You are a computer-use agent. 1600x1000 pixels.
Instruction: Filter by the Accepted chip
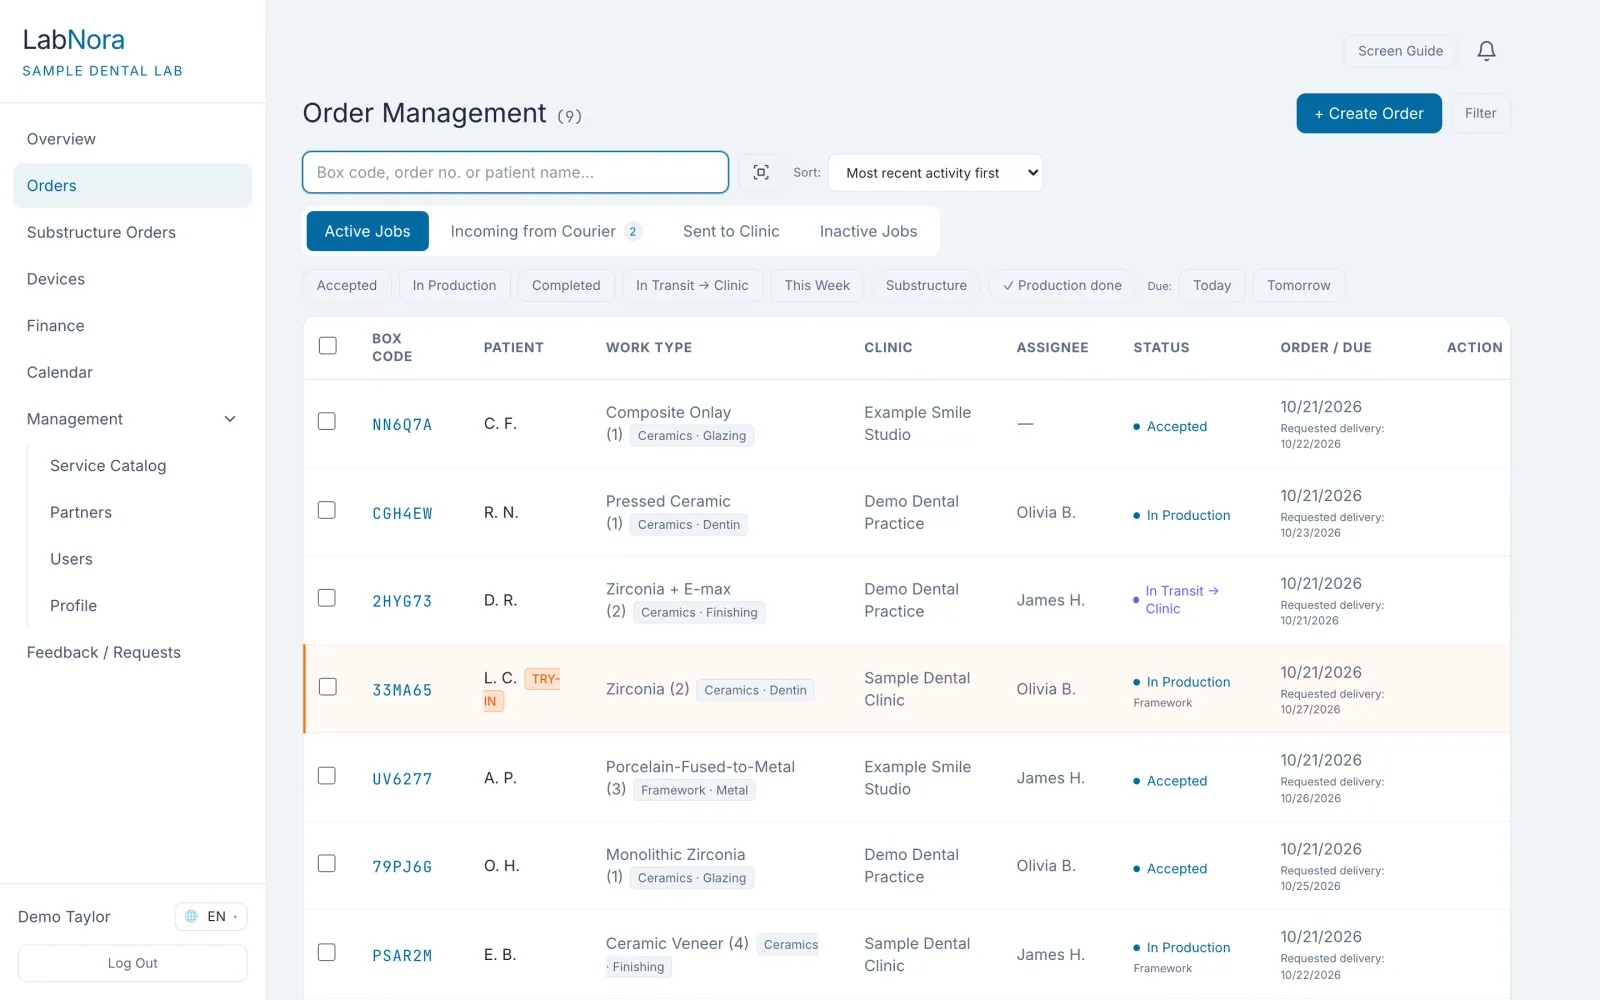347,285
